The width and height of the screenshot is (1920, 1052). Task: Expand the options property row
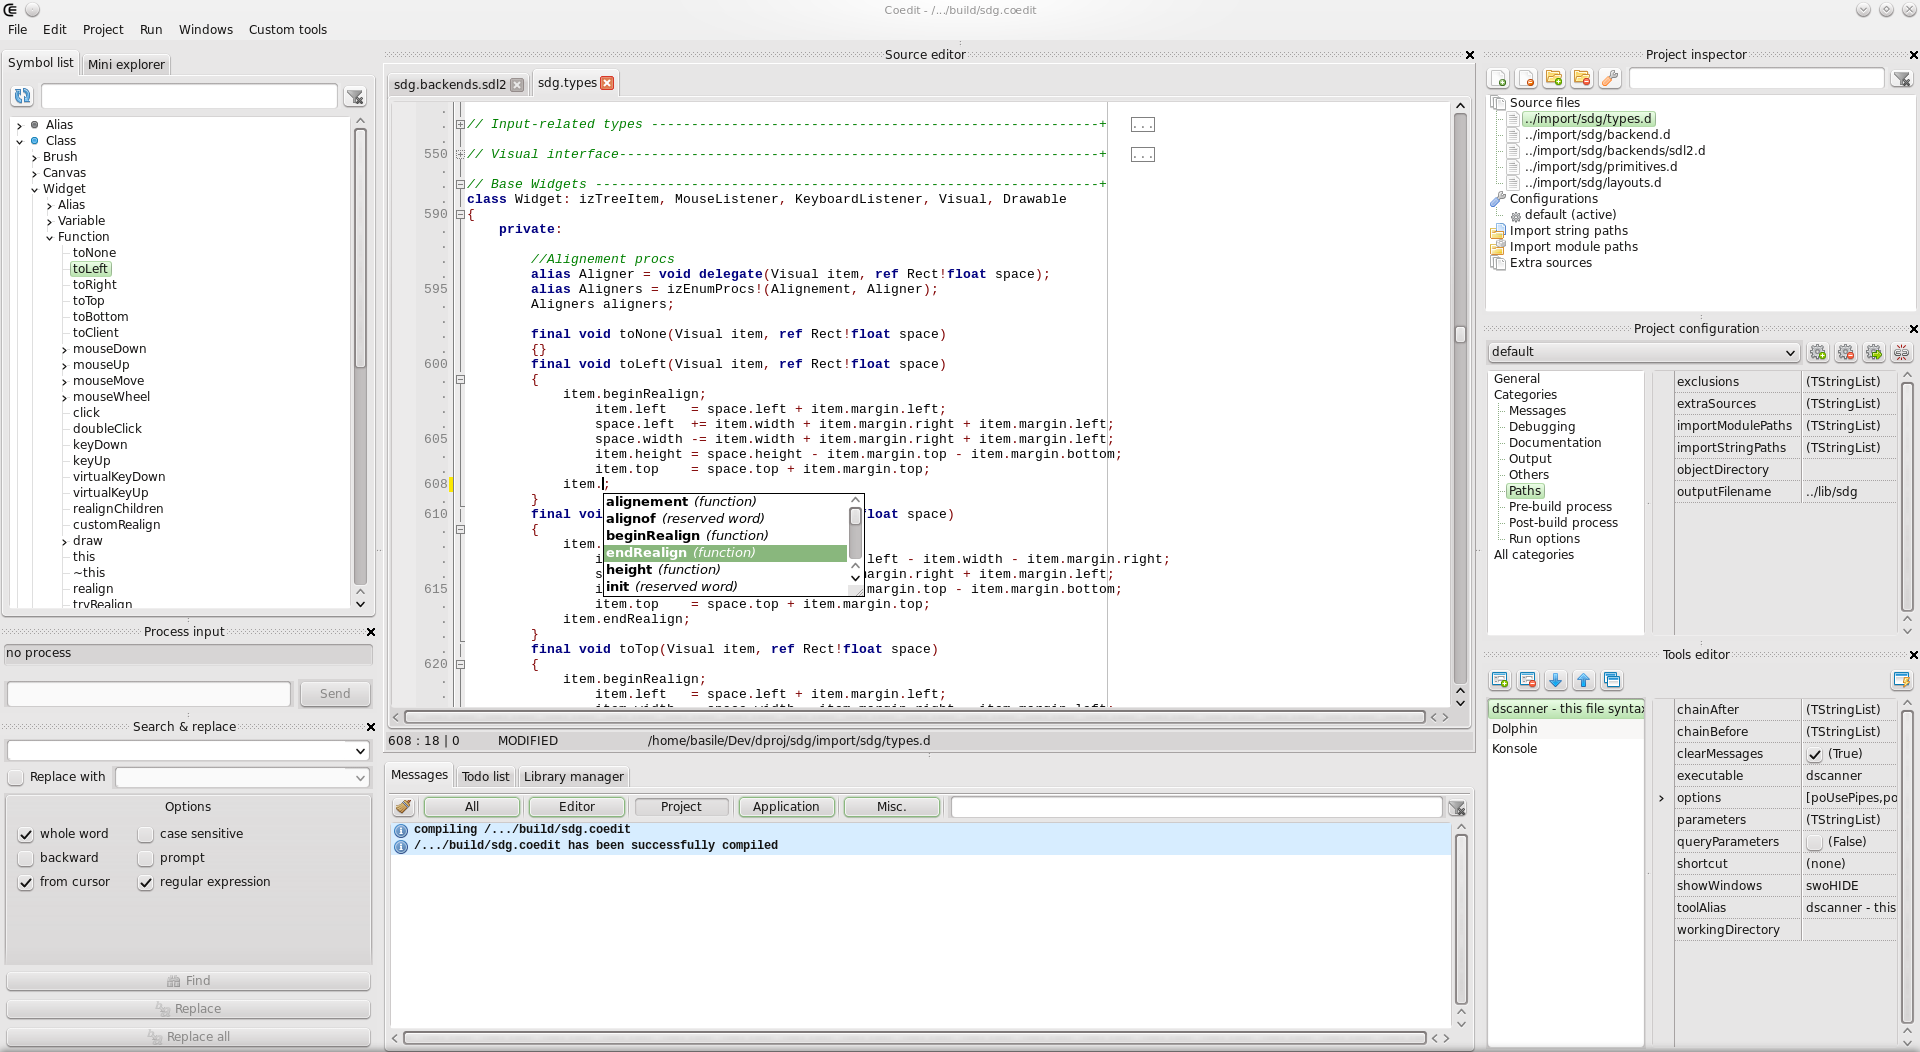[x=1661, y=798]
